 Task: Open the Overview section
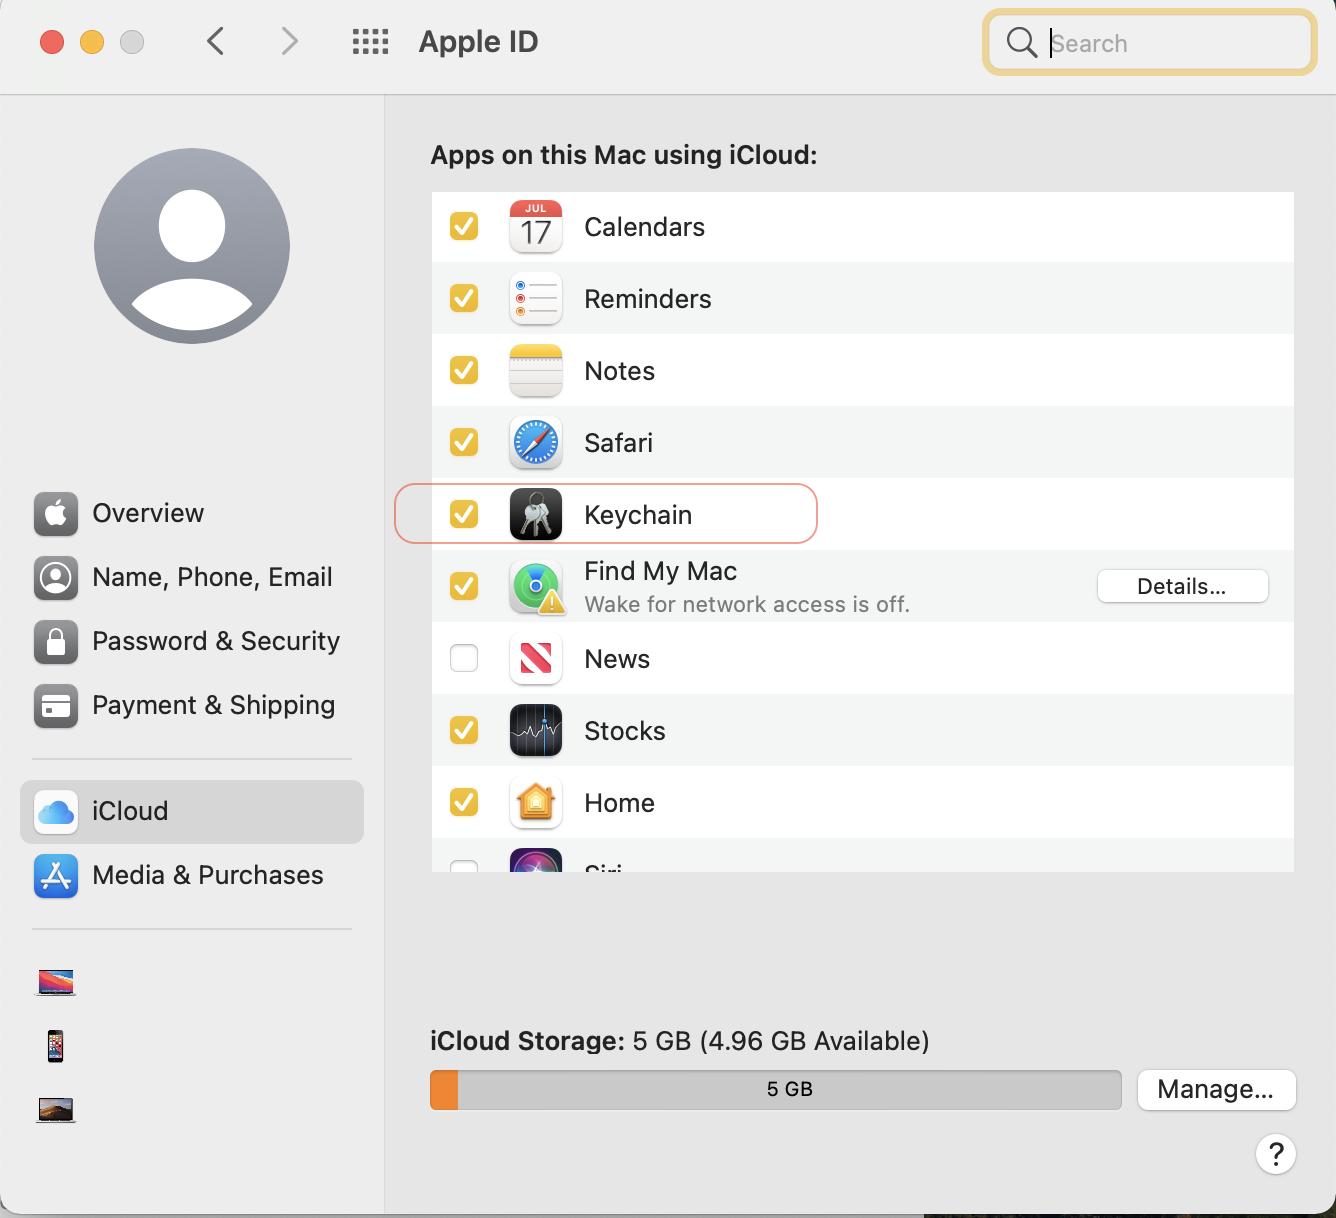point(192,514)
